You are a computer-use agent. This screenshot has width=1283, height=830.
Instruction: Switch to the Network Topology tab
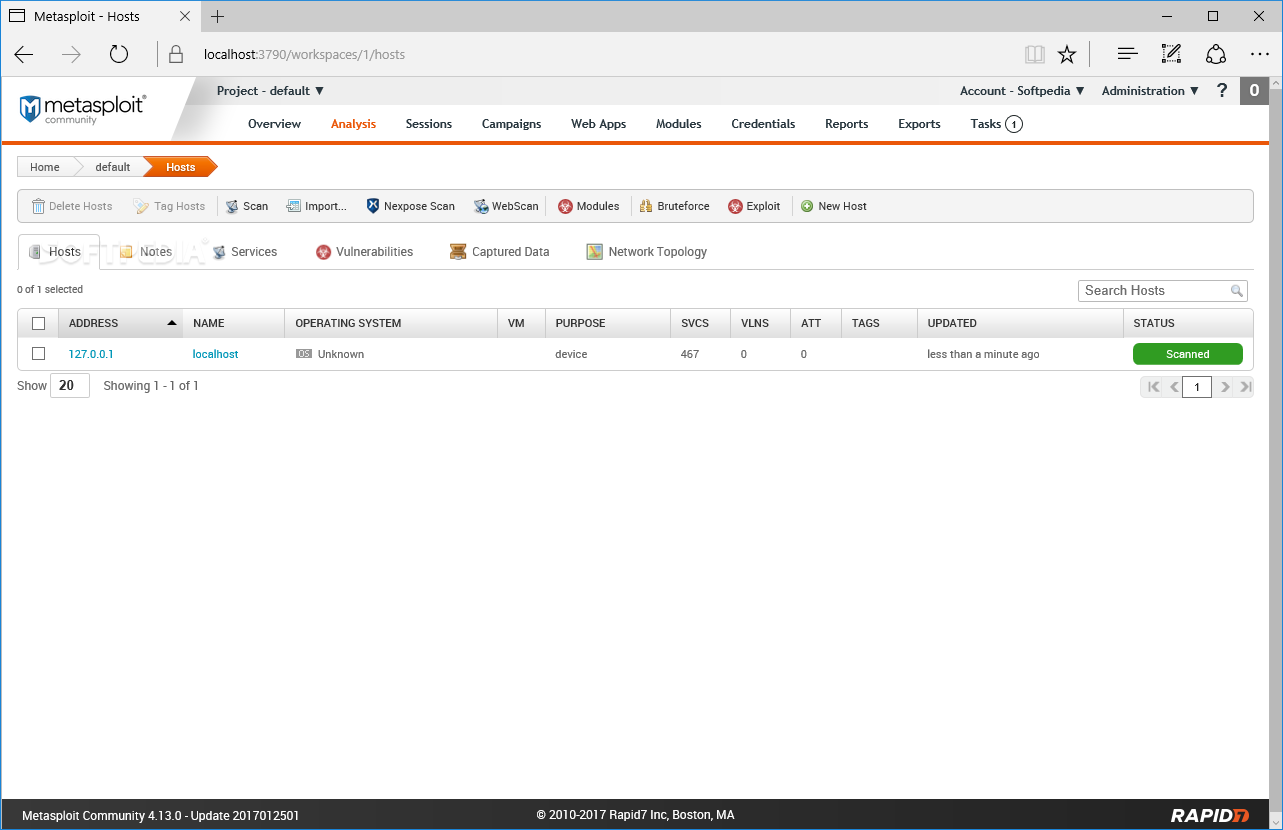647,252
